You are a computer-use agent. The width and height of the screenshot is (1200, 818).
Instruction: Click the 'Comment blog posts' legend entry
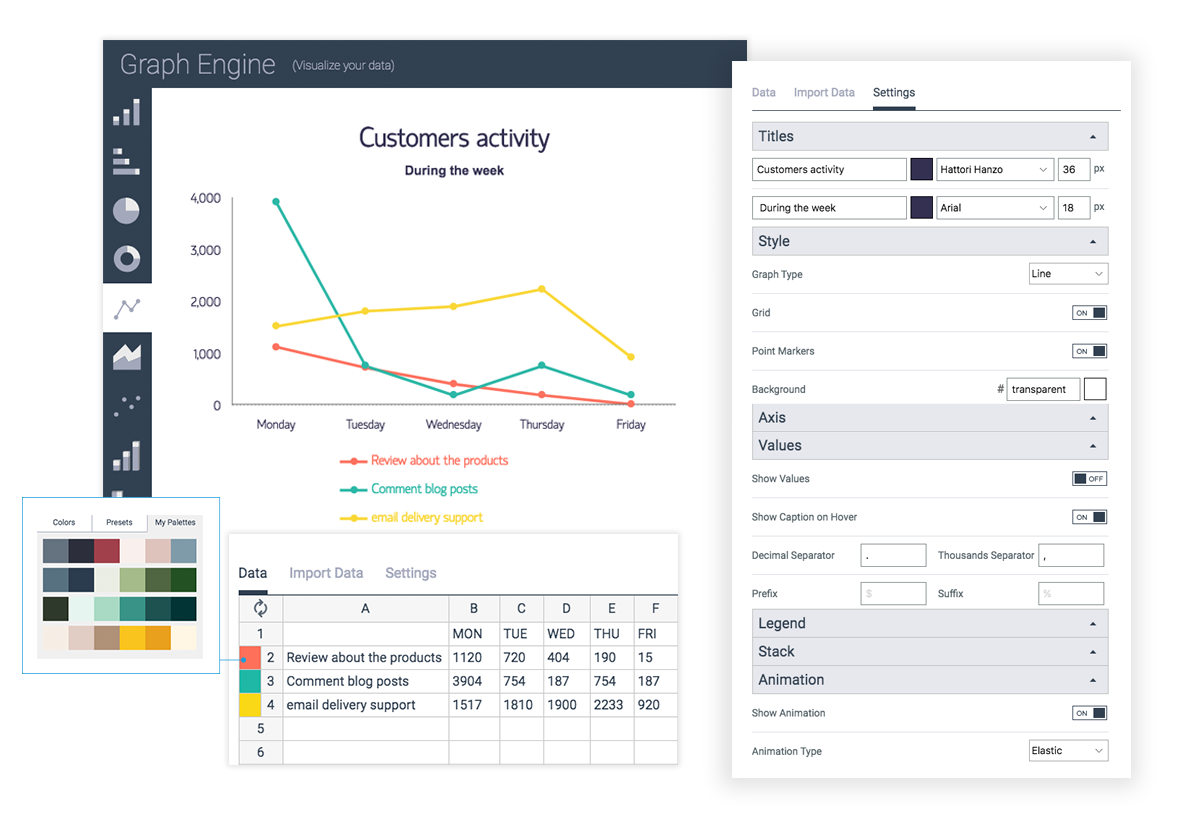click(x=424, y=489)
